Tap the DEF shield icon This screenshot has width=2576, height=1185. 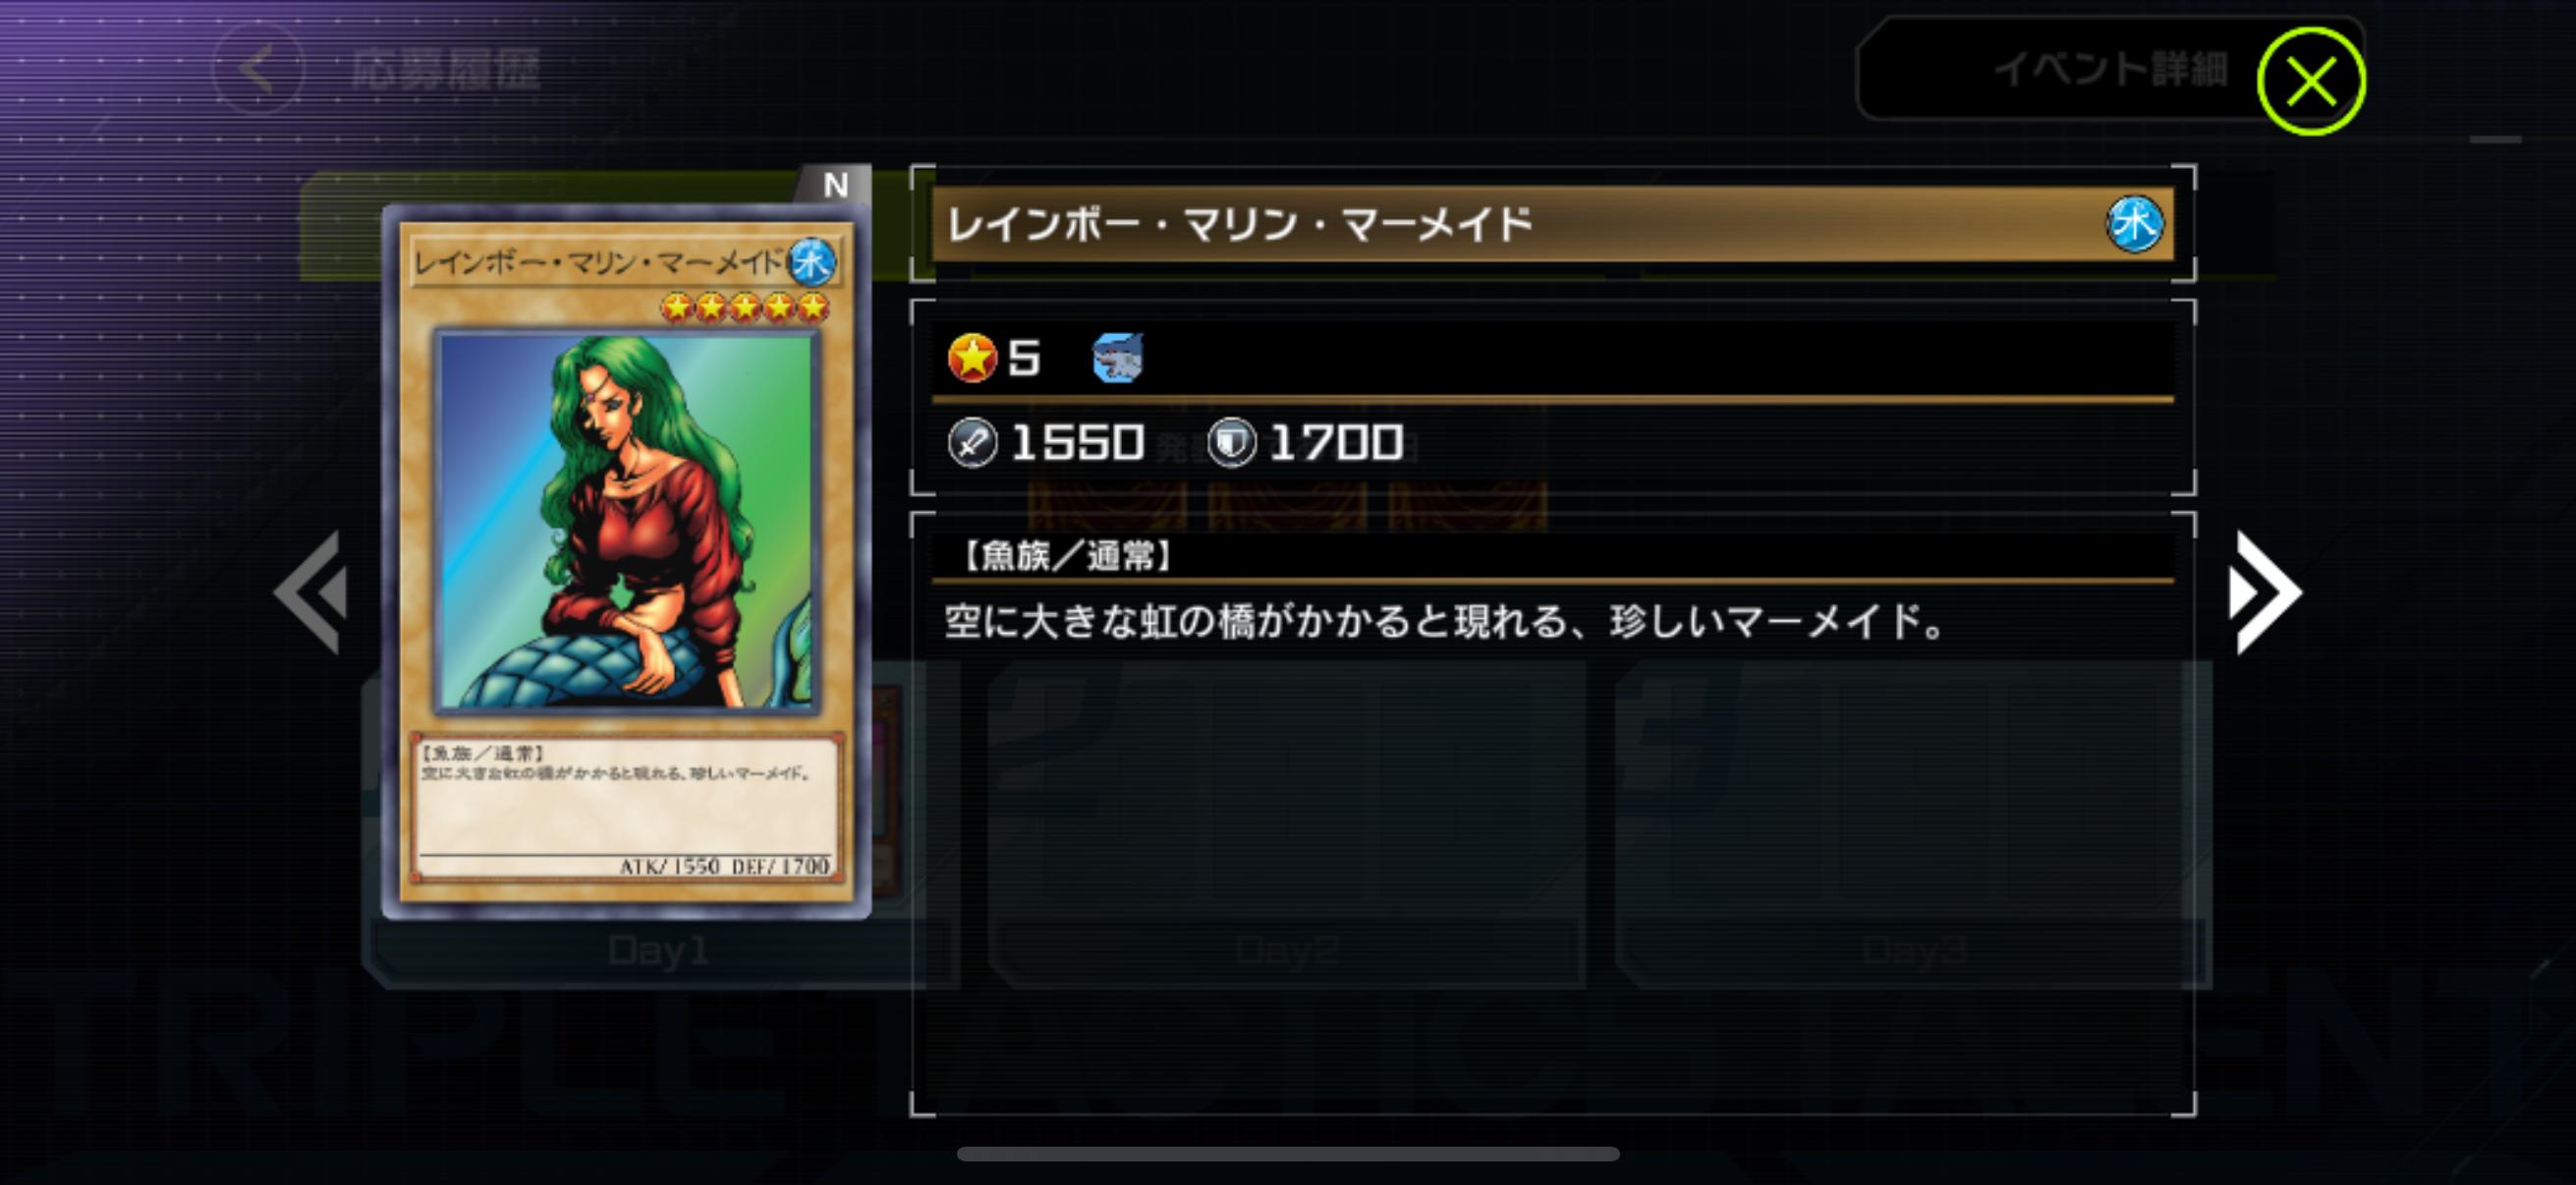(1231, 443)
